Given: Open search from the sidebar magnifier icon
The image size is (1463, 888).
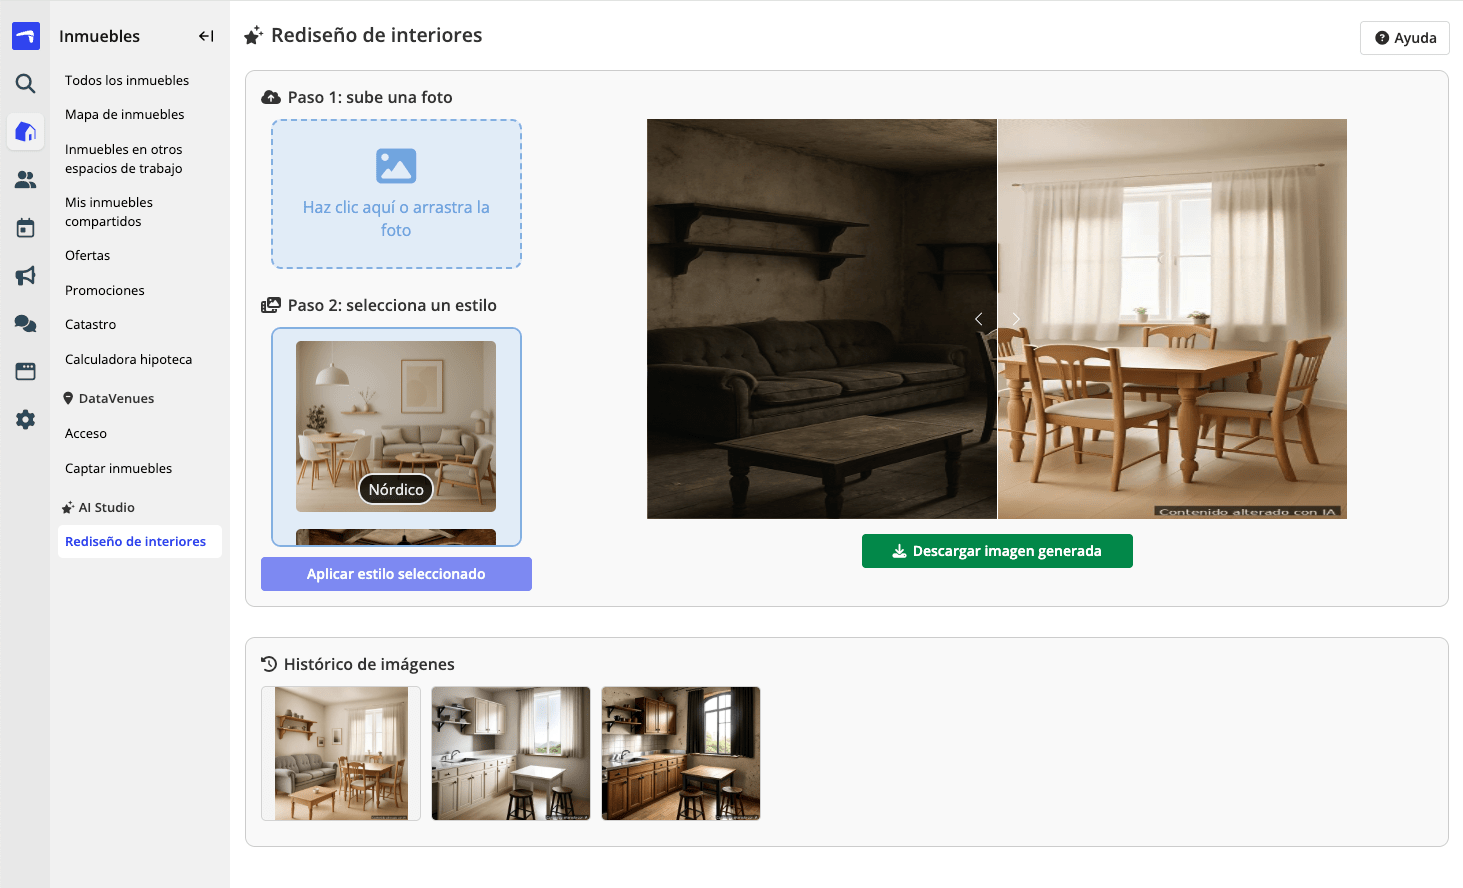Looking at the screenshot, I should click(25, 84).
